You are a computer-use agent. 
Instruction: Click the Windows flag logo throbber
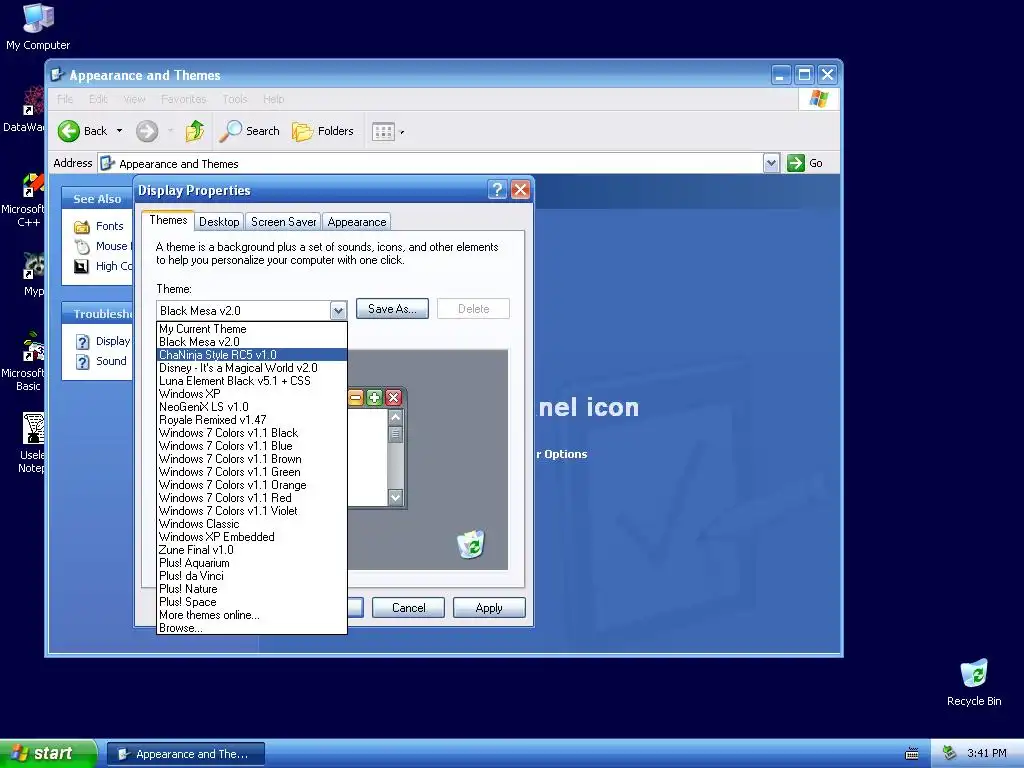[818, 99]
